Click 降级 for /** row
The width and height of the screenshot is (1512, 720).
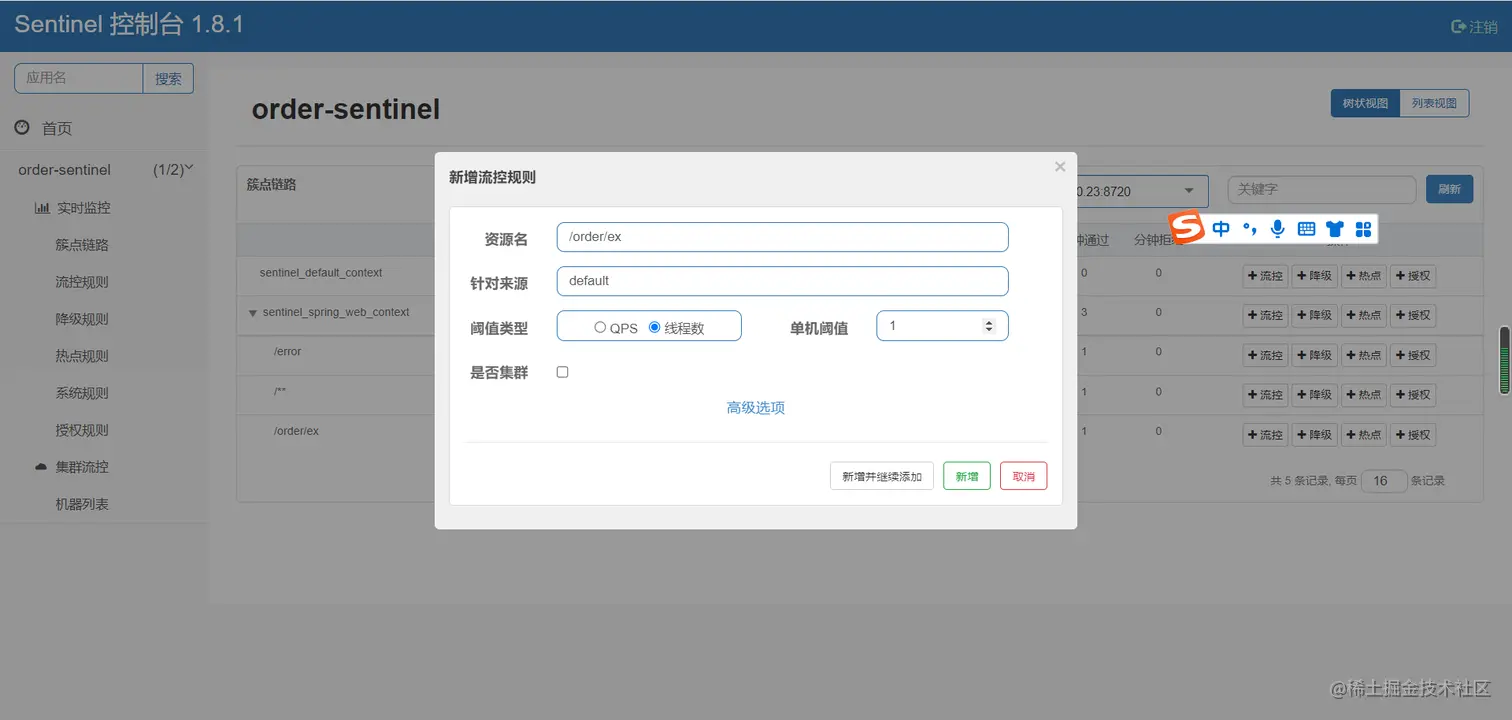click(1314, 395)
